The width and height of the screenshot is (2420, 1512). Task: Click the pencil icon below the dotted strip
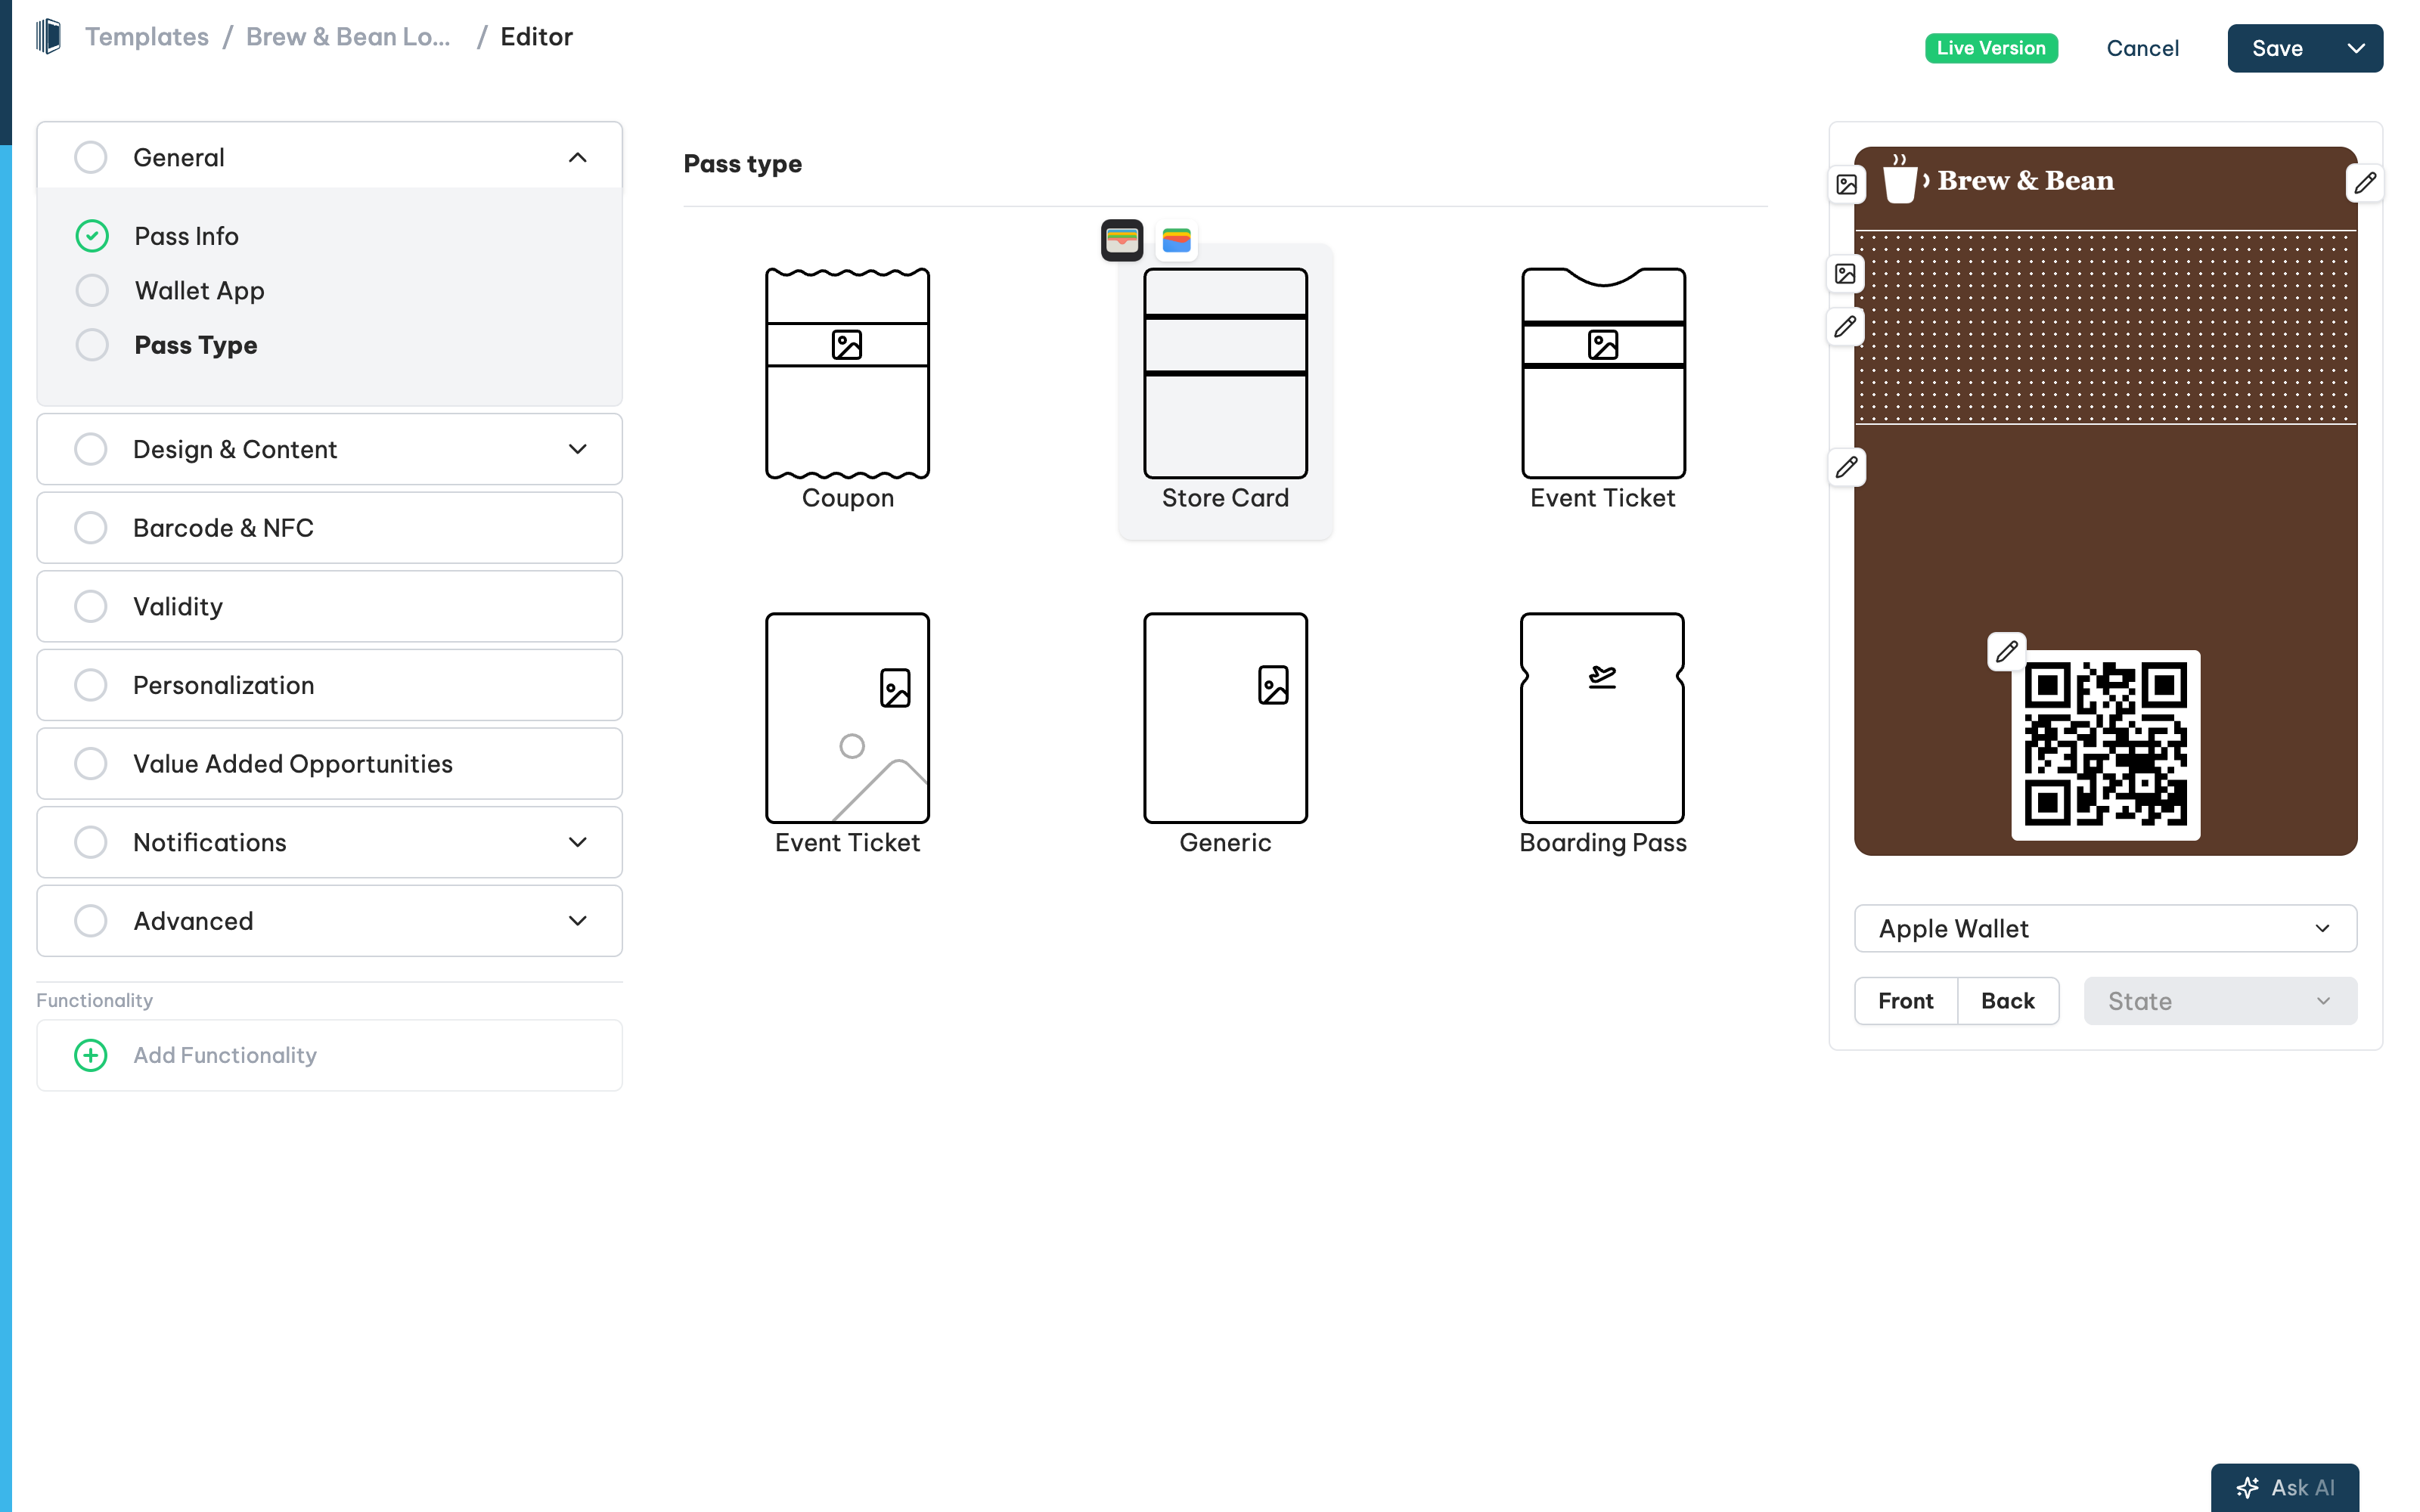pos(1846,467)
